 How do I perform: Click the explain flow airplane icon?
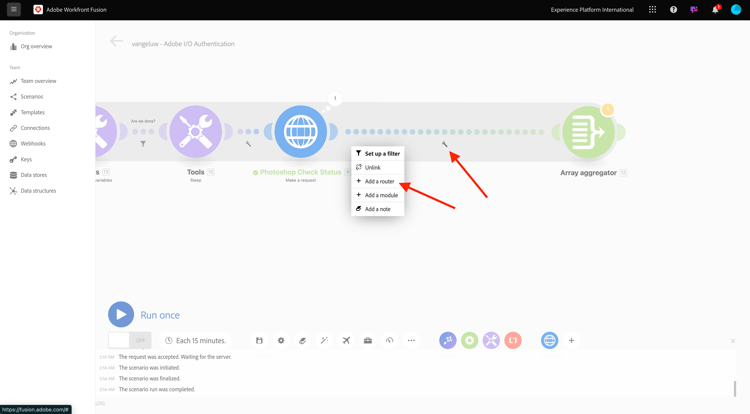(346, 340)
